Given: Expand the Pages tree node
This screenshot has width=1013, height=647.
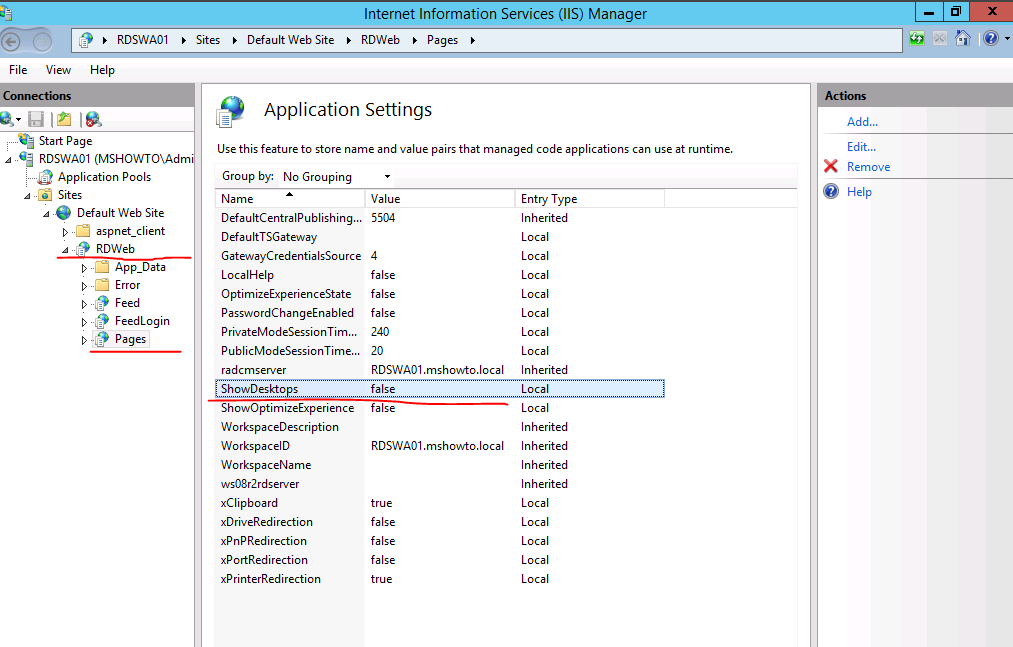Looking at the screenshot, I should coord(84,340).
